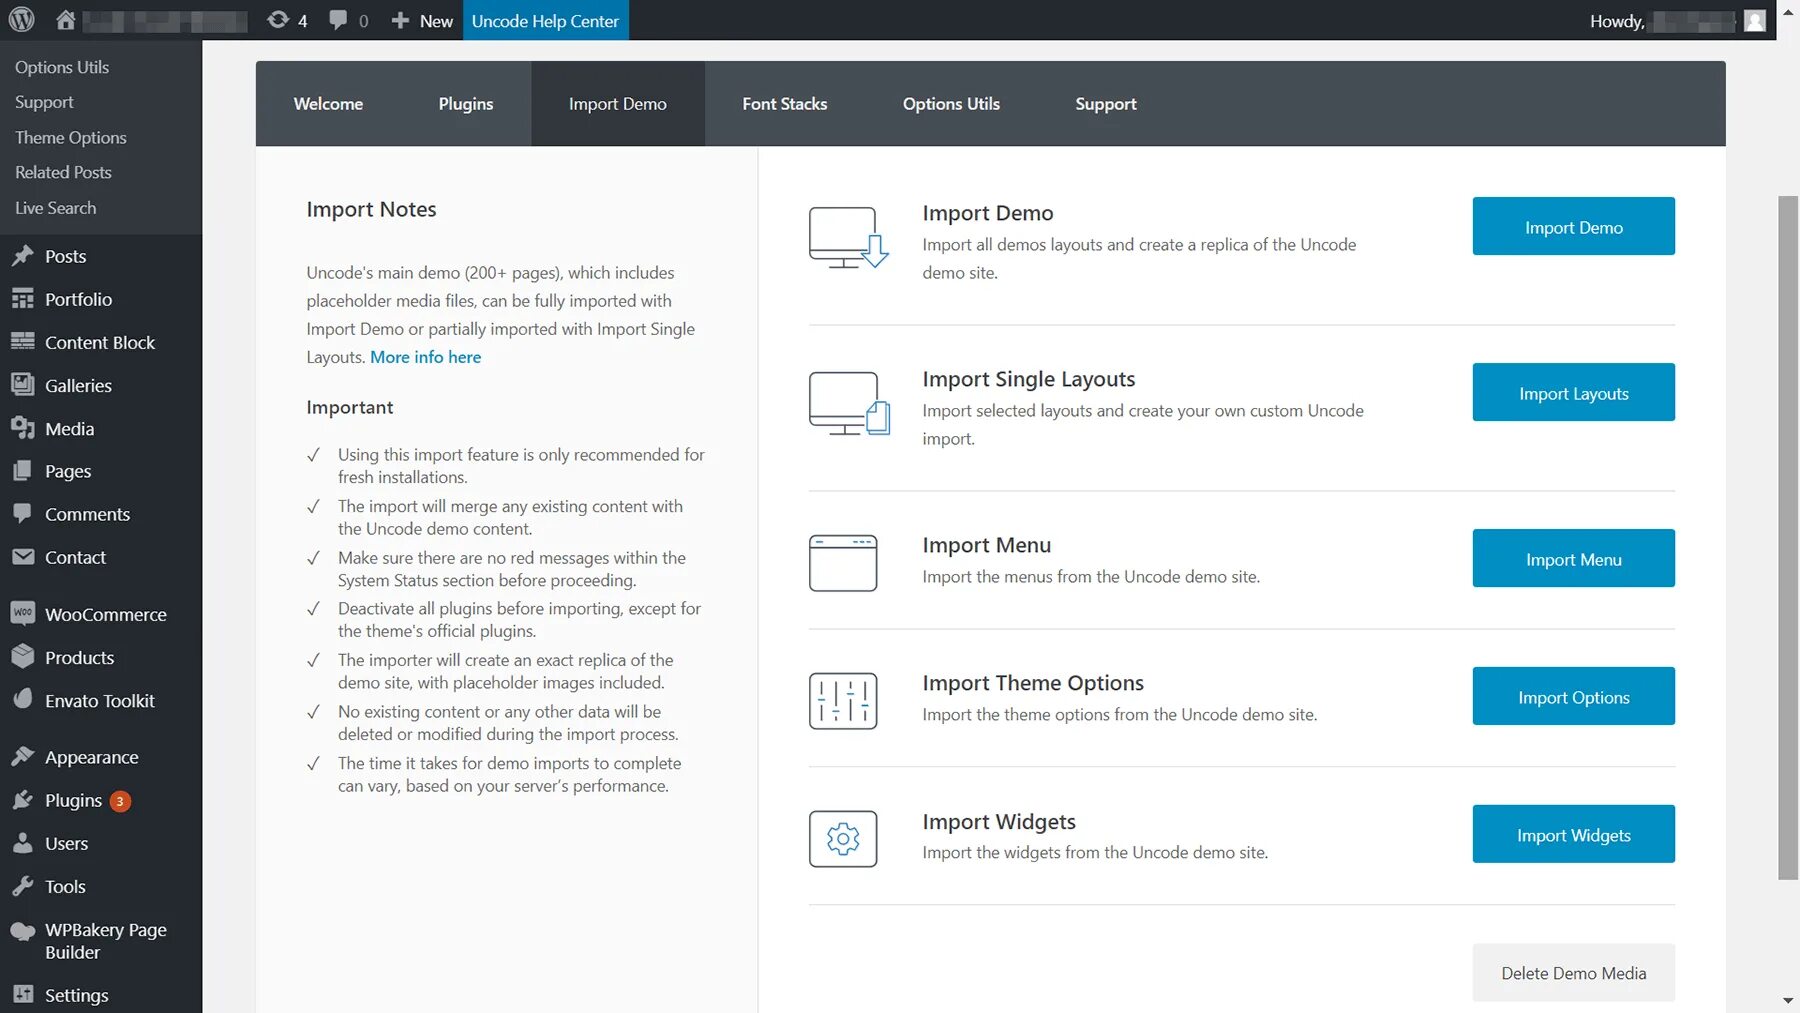Image resolution: width=1800 pixels, height=1013 pixels.
Task: Click the Import Options button
Action: (x=1573, y=697)
